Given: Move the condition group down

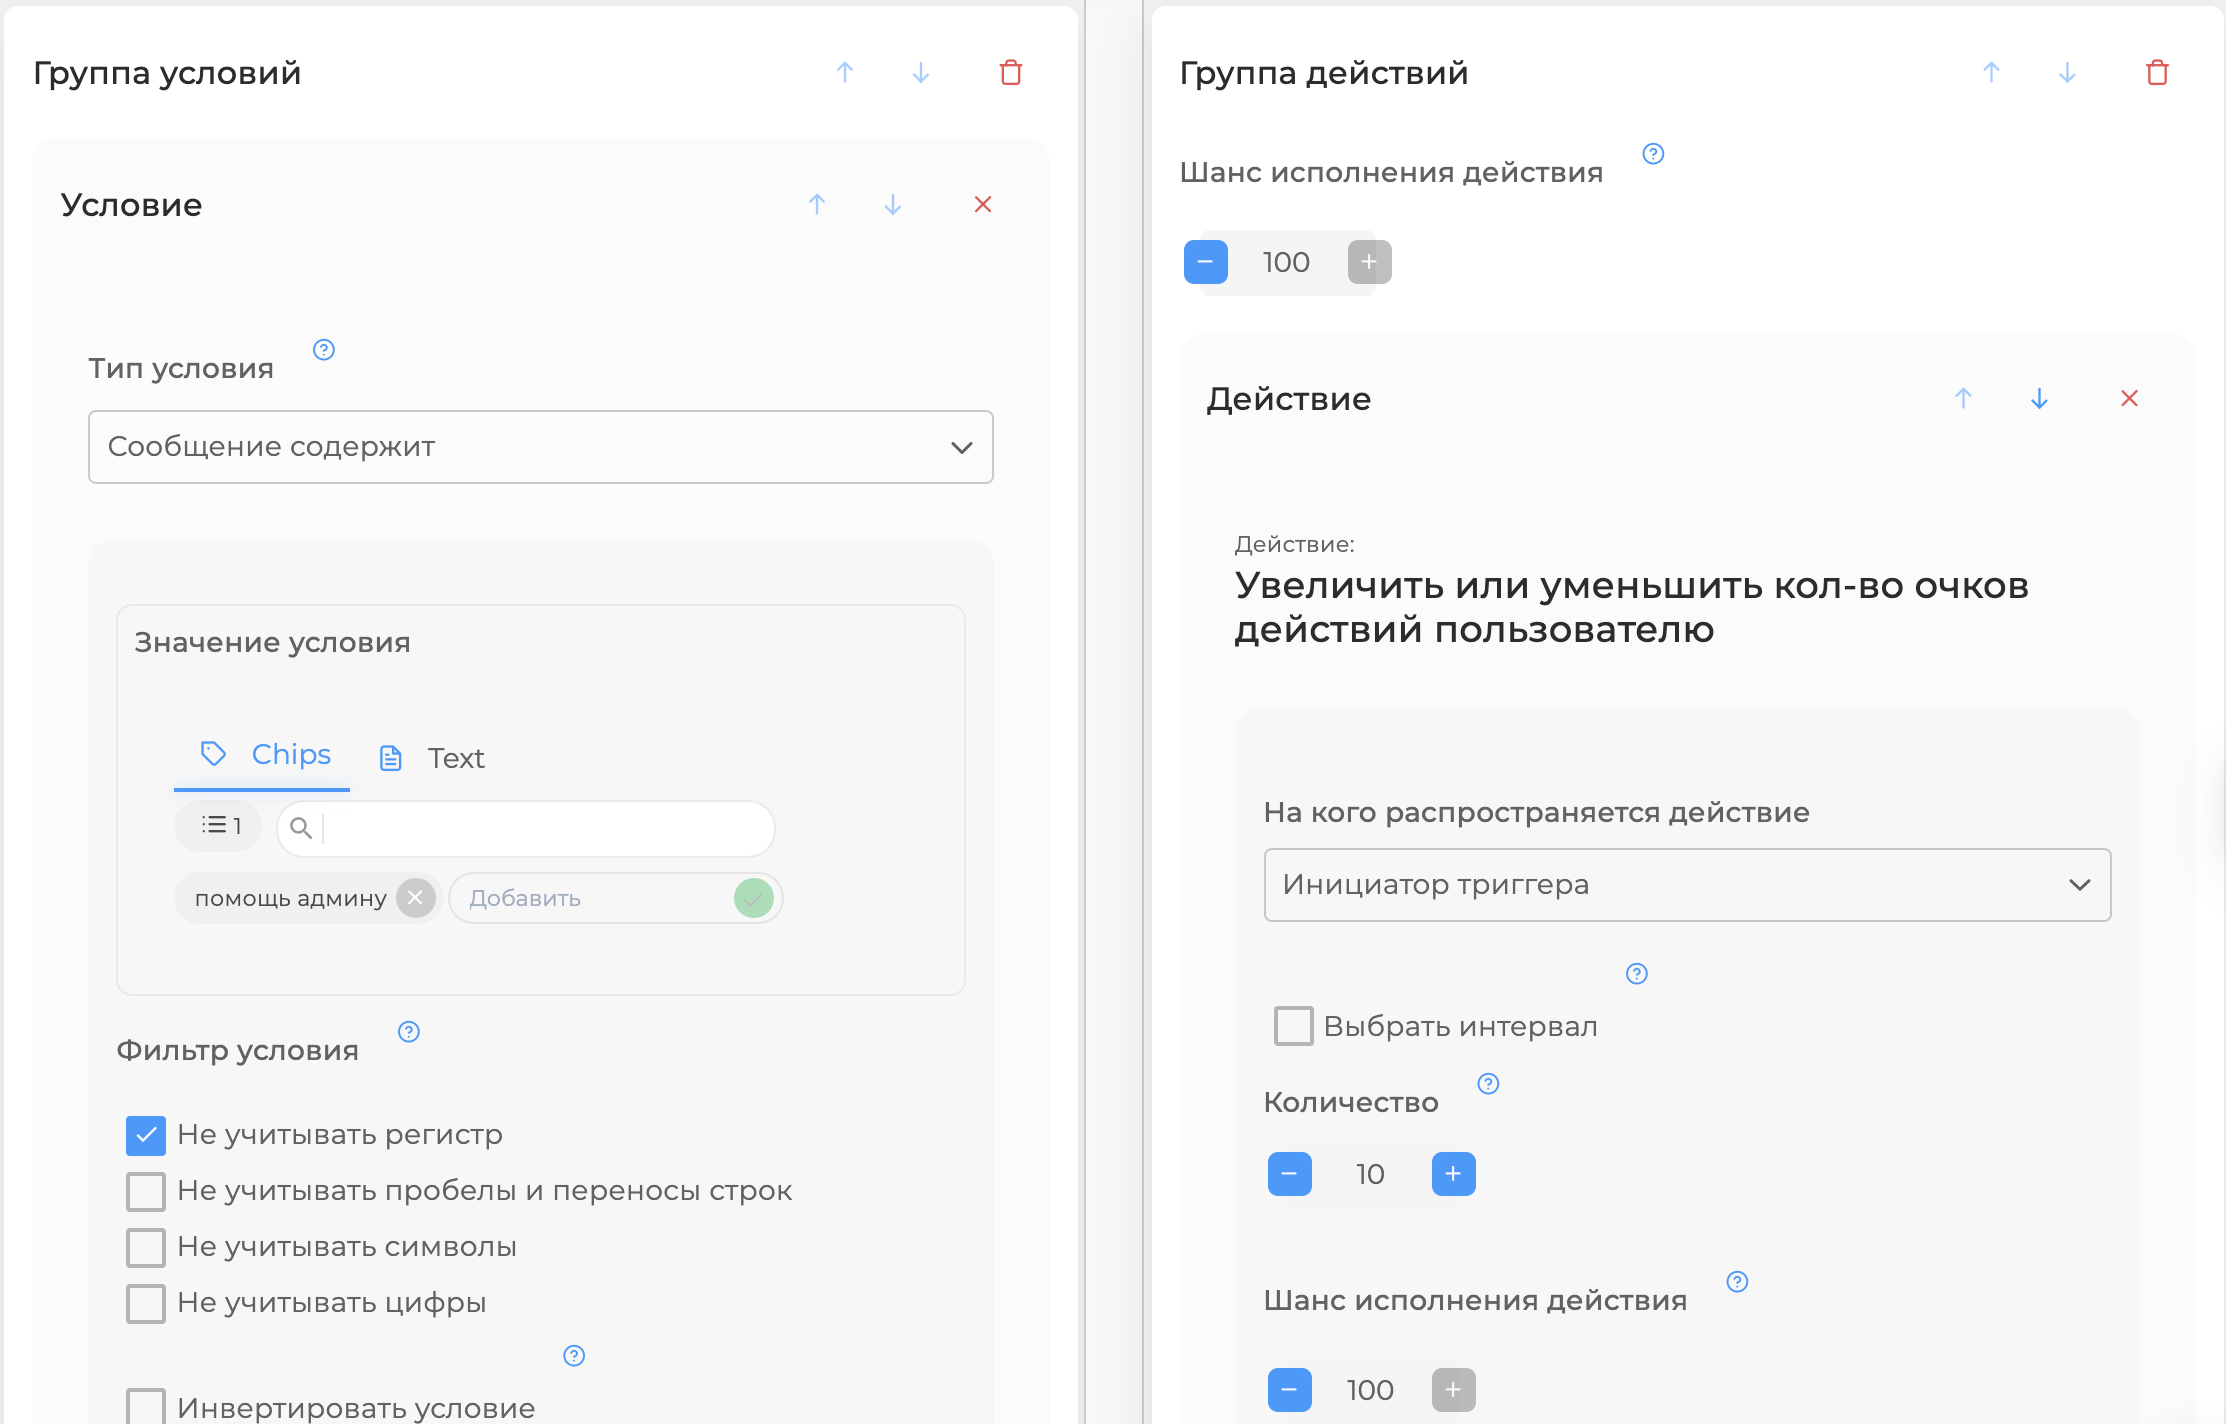Looking at the screenshot, I should pyautogui.click(x=921, y=72).
